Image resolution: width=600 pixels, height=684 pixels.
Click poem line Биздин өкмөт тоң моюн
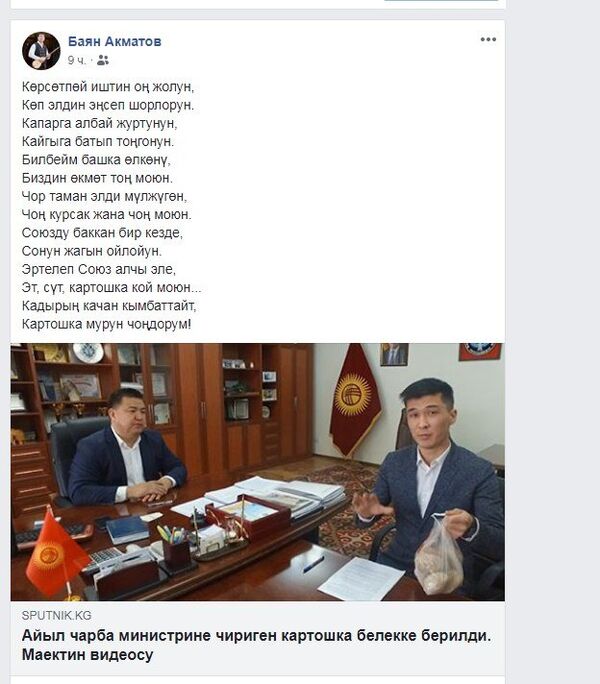(97, 178)
